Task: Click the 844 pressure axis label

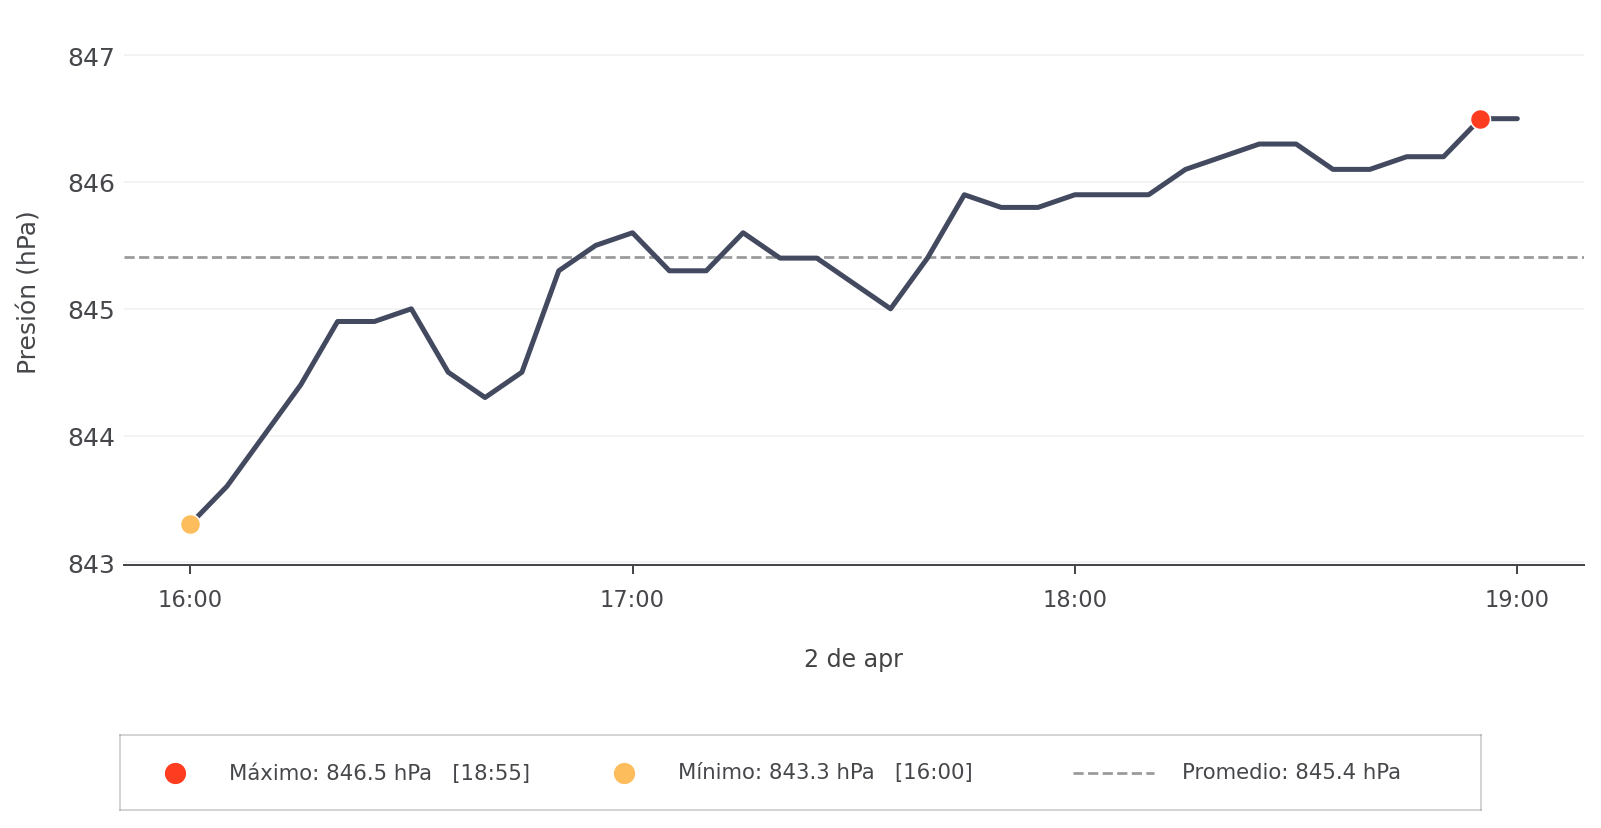Action: click(91, 438)
